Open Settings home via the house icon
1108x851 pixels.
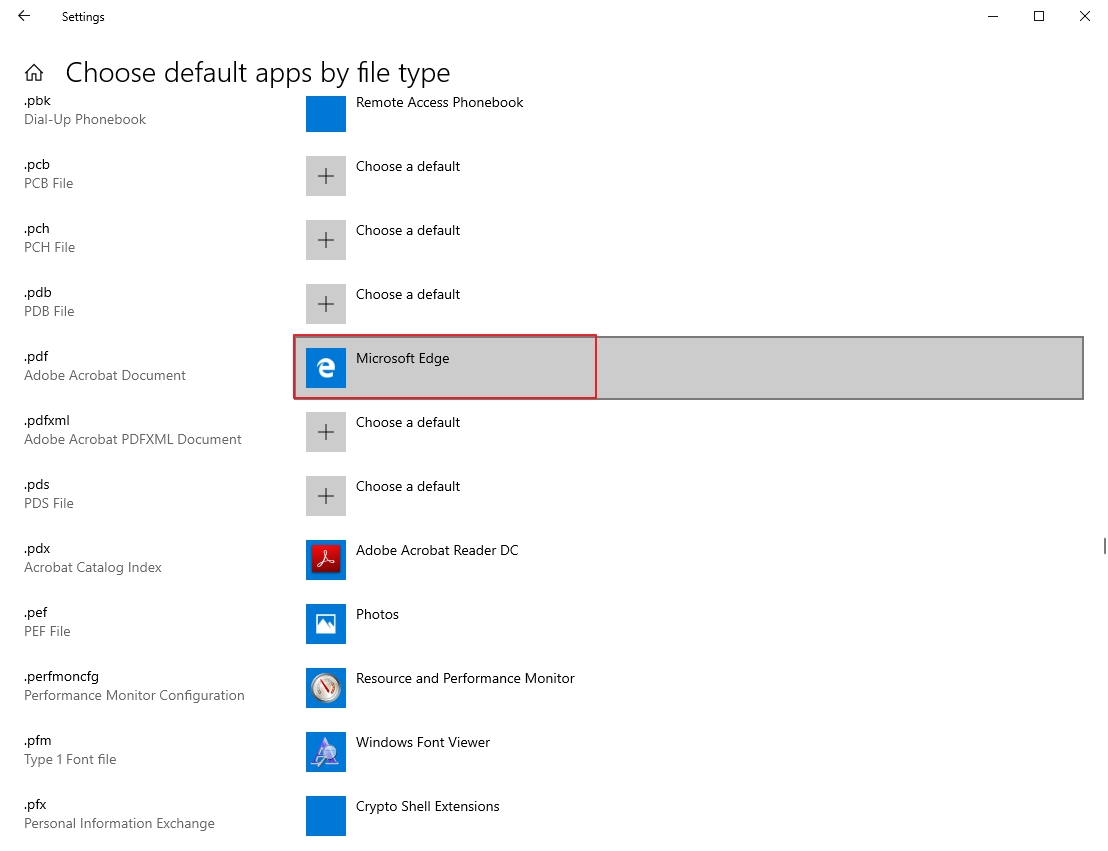[x=34, y=73]
